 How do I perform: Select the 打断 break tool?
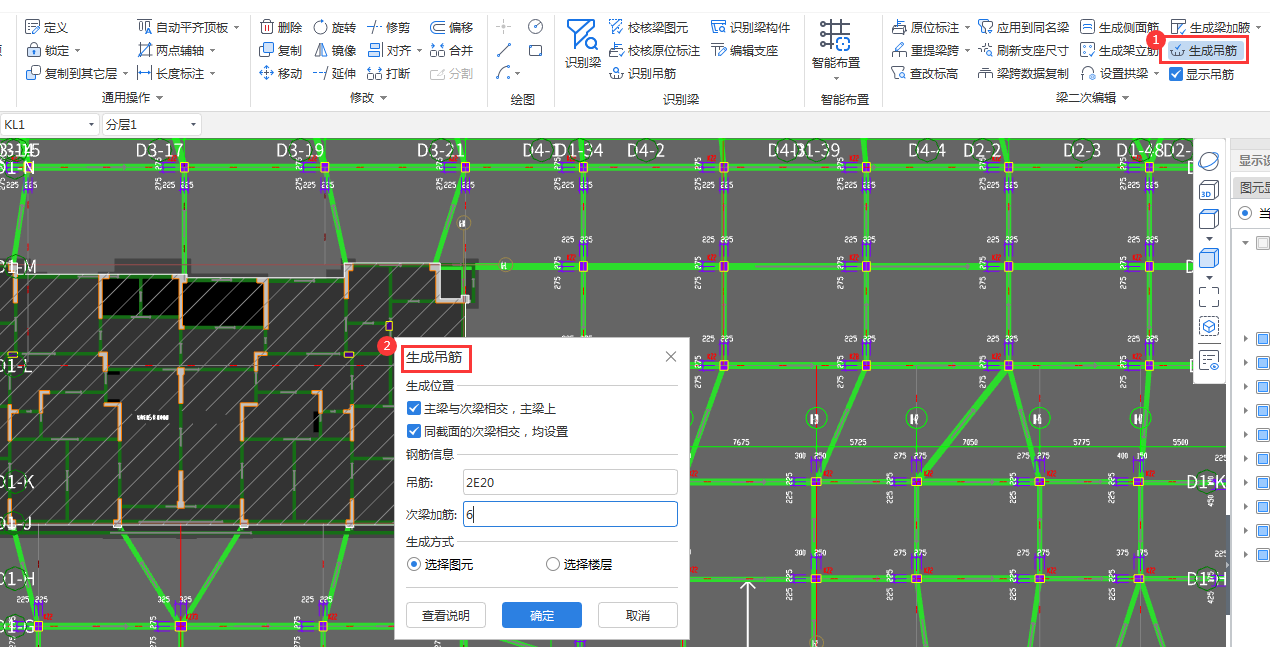click(388, 73)
